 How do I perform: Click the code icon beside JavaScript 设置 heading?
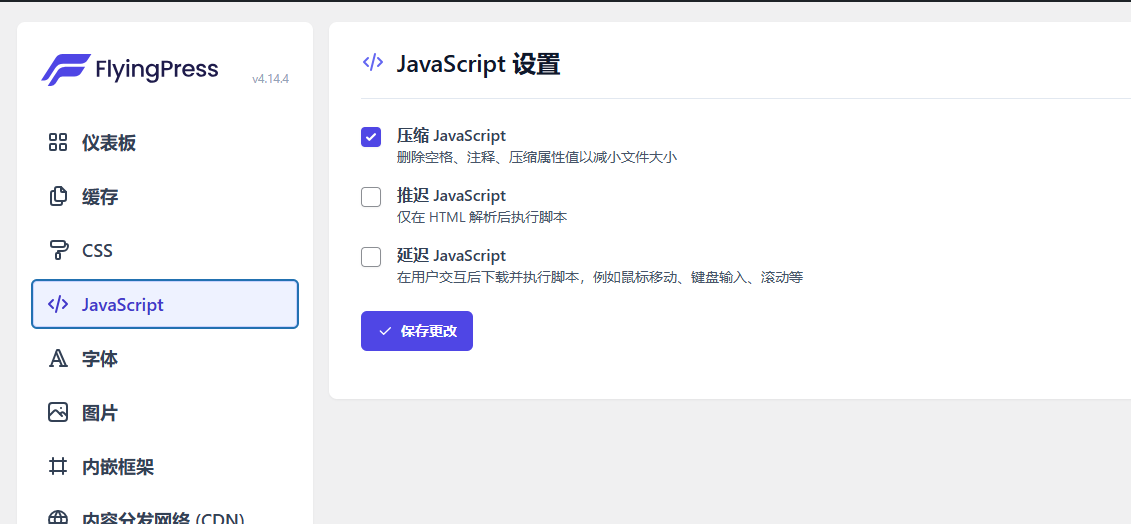coord(373,63)
